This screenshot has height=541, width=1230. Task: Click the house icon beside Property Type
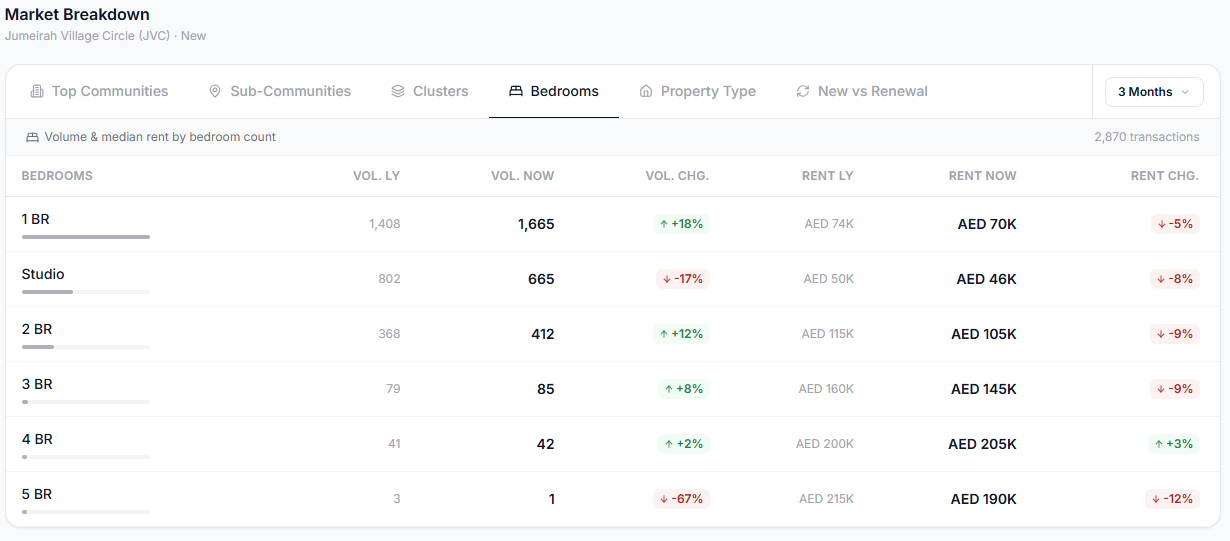pyautogui.click(x=646, y=91)
